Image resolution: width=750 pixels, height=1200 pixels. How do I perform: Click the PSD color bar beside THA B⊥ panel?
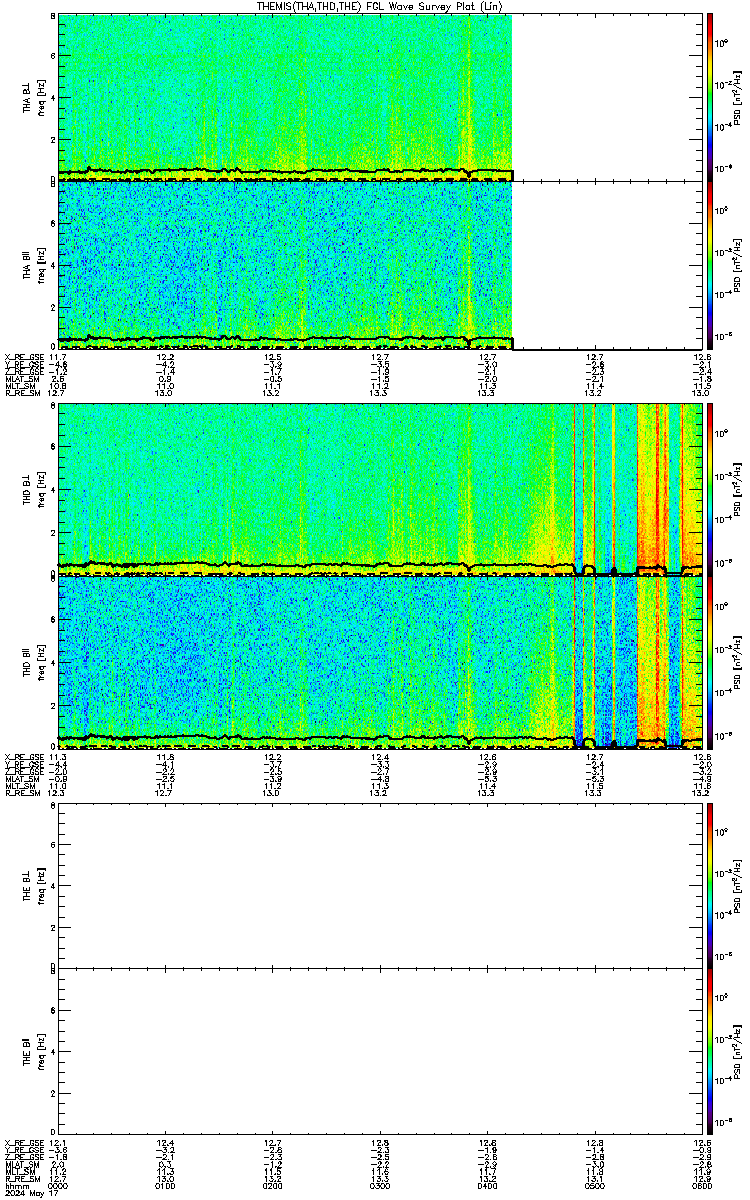[710, 96]
